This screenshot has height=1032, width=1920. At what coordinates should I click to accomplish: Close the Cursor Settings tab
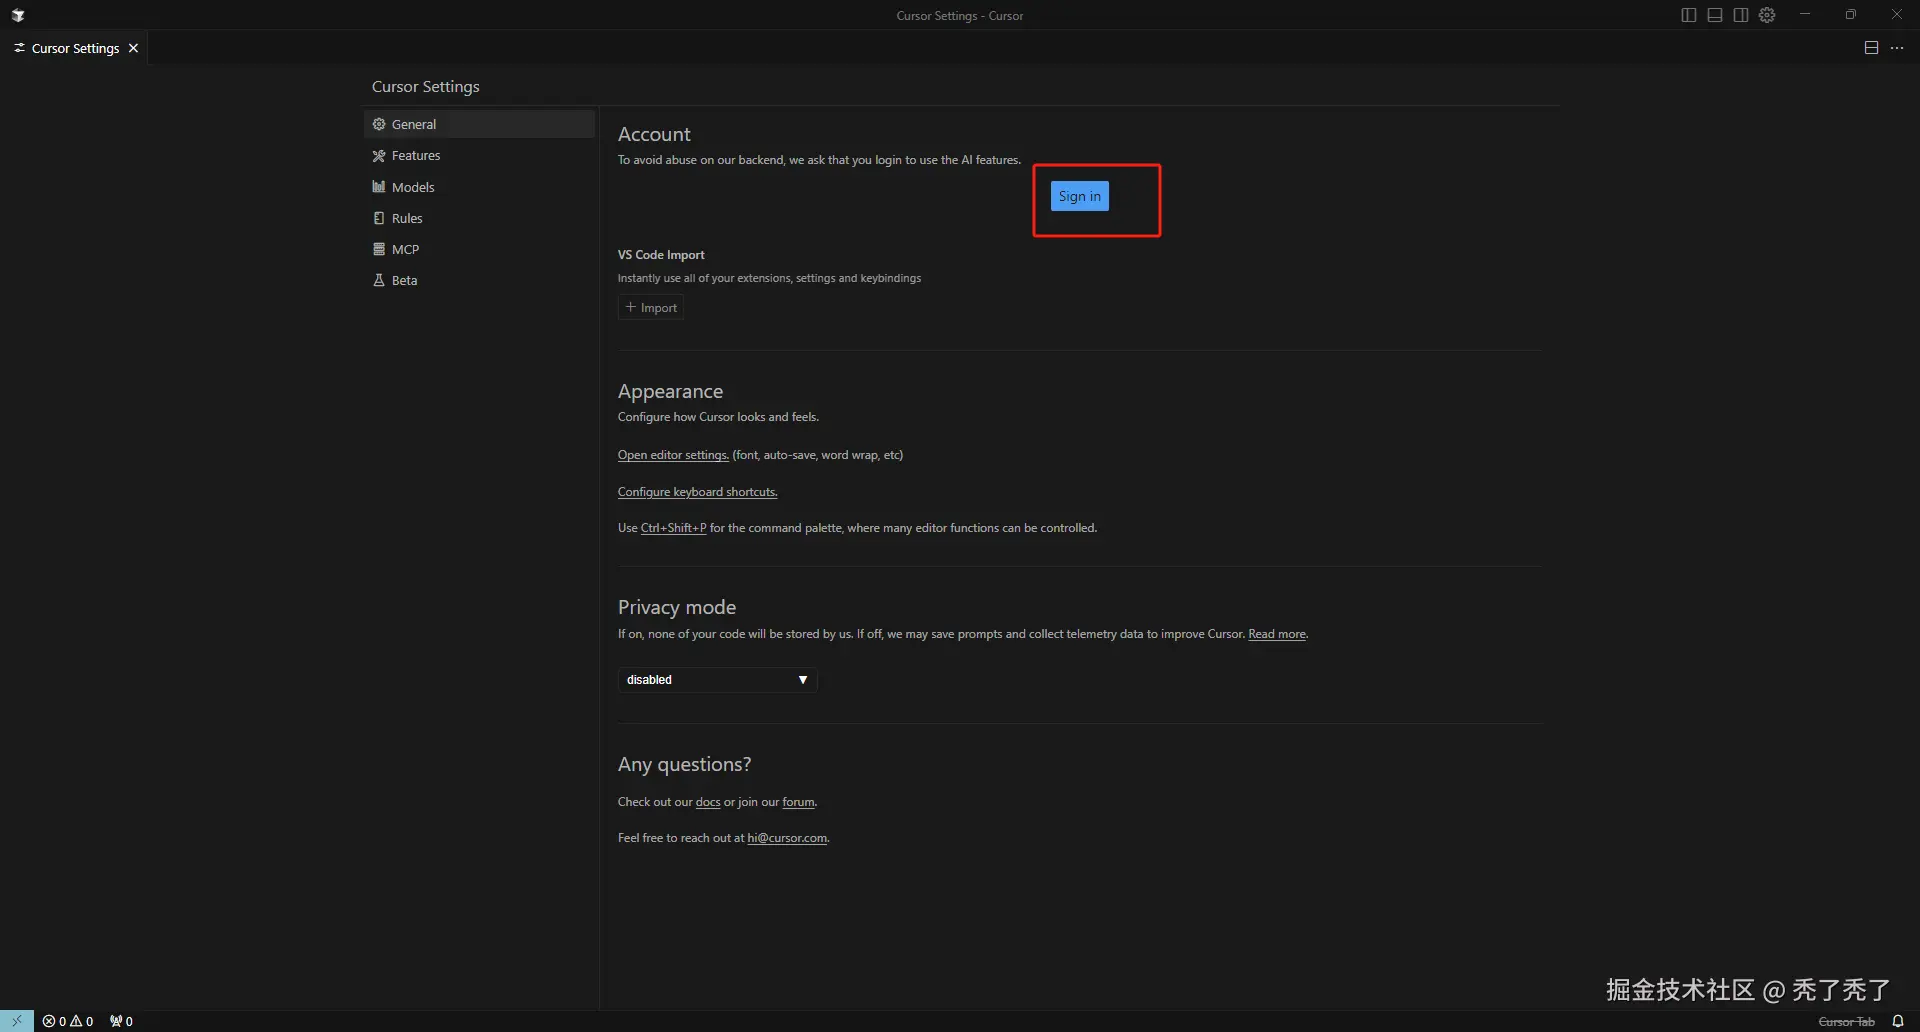133,48
